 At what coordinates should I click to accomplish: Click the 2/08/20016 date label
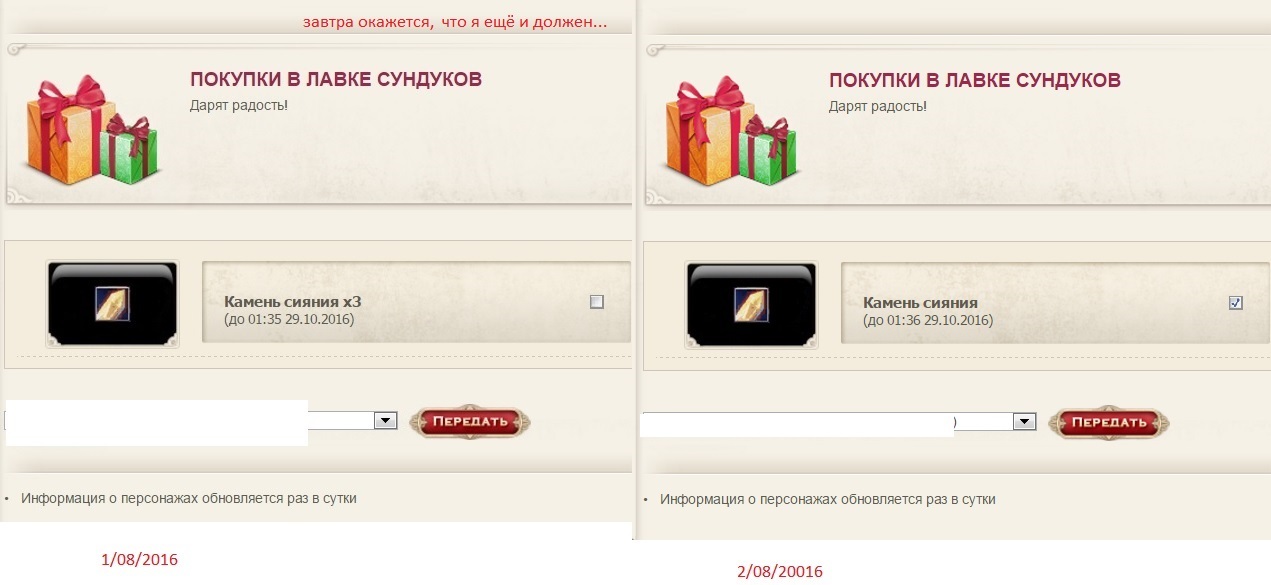pyautogui.click(x=780, y=571)
